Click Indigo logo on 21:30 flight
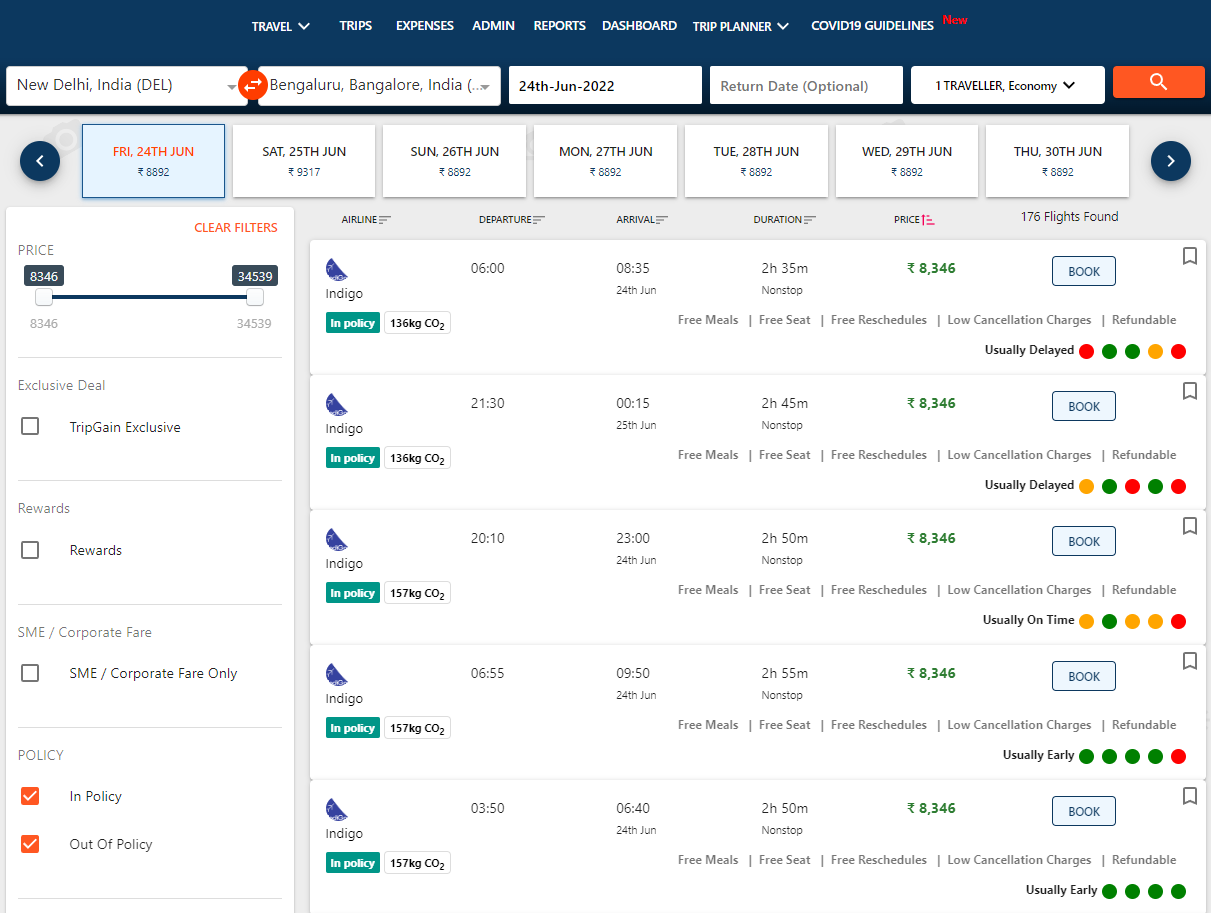Screen dimensions: 1211x913 337,404
